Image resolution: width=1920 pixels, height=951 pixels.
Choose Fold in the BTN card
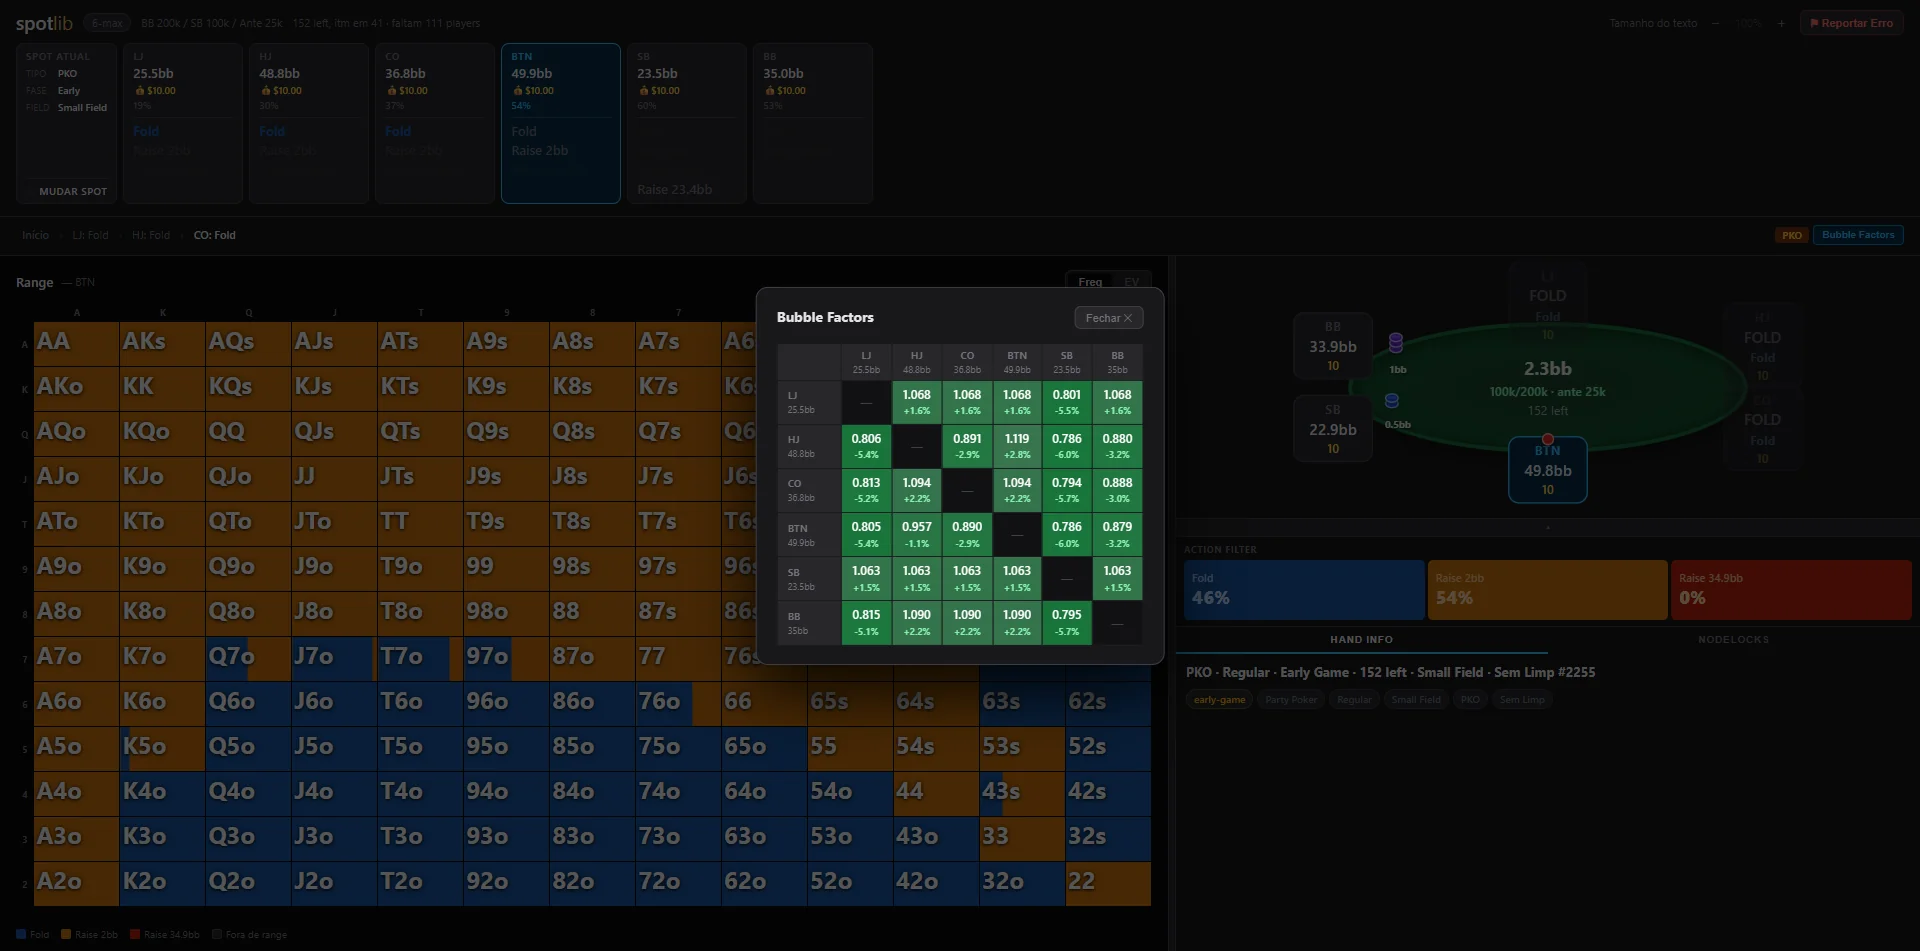pos(524,132)
